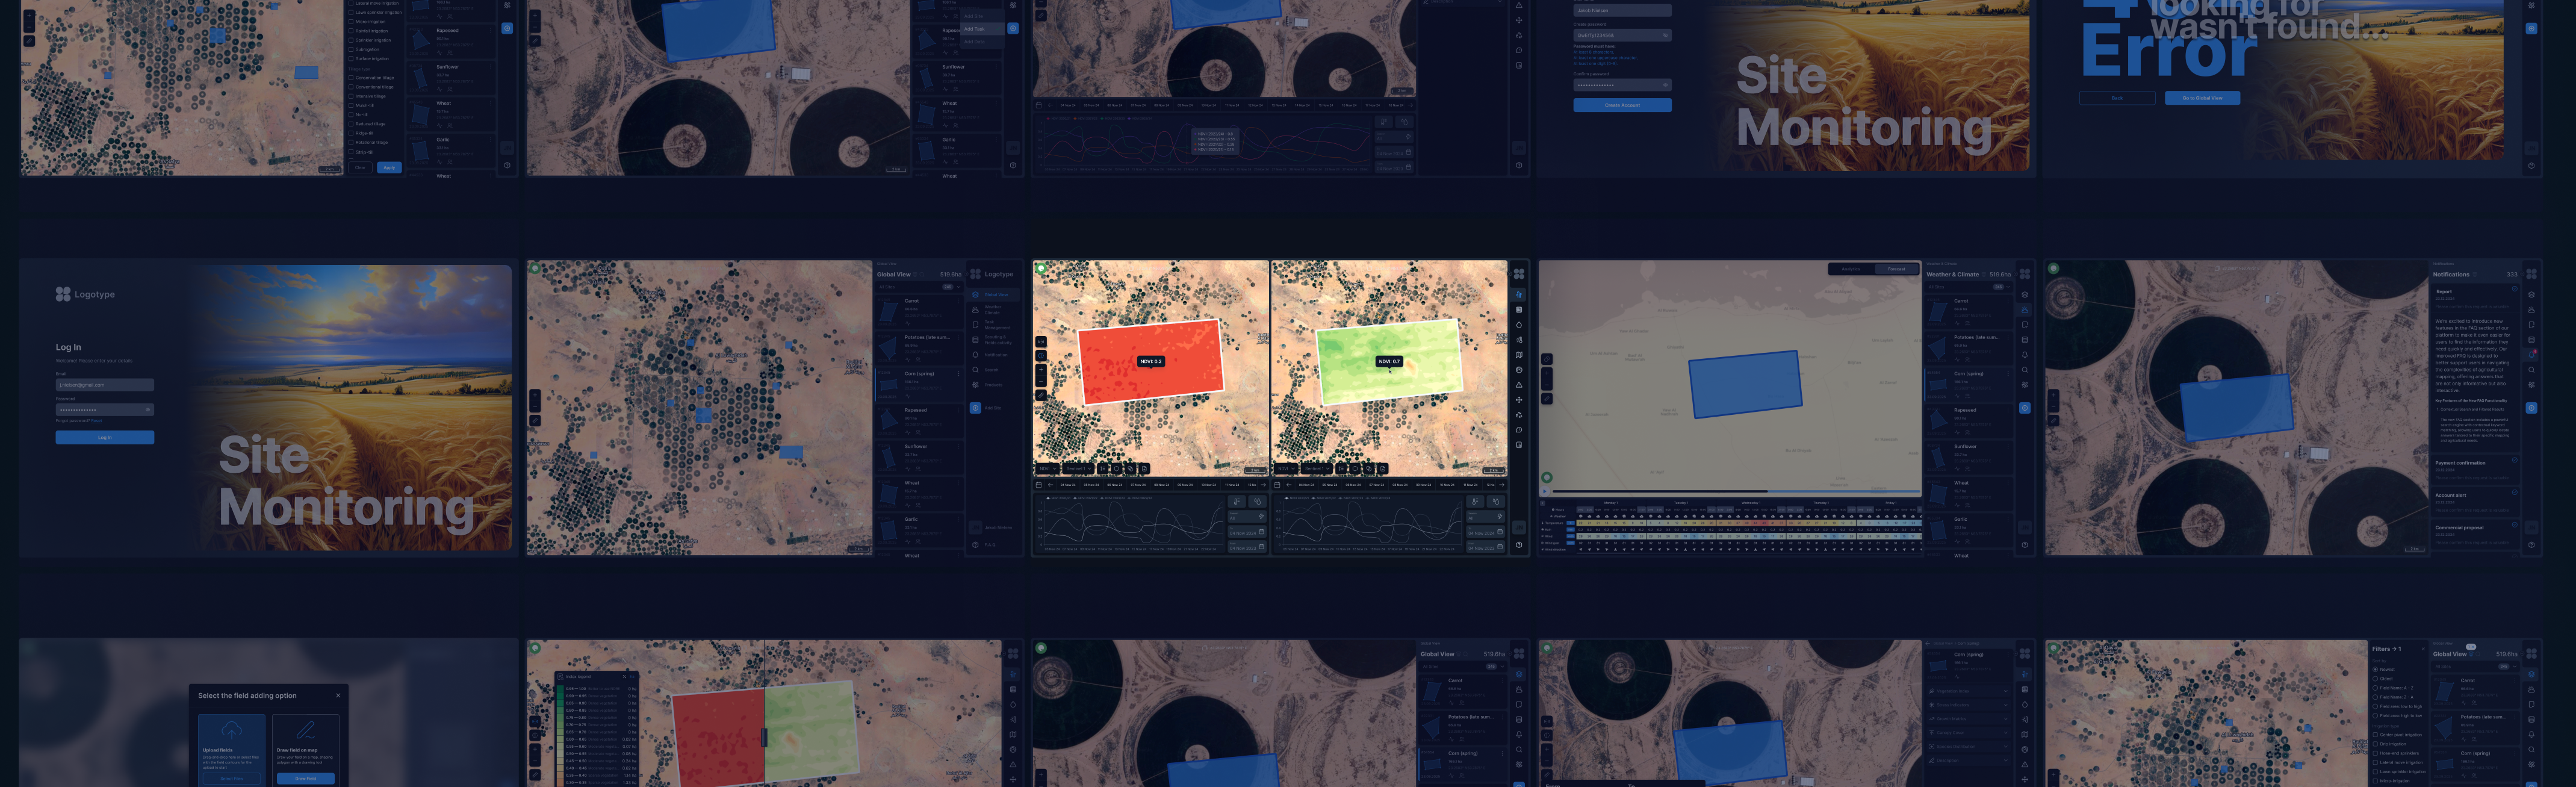The height and width of the screenshot is (787, 2576).
Task: Click the red-green map comparison divider handle
Action: pyautogui.click(x=764, y=737)
